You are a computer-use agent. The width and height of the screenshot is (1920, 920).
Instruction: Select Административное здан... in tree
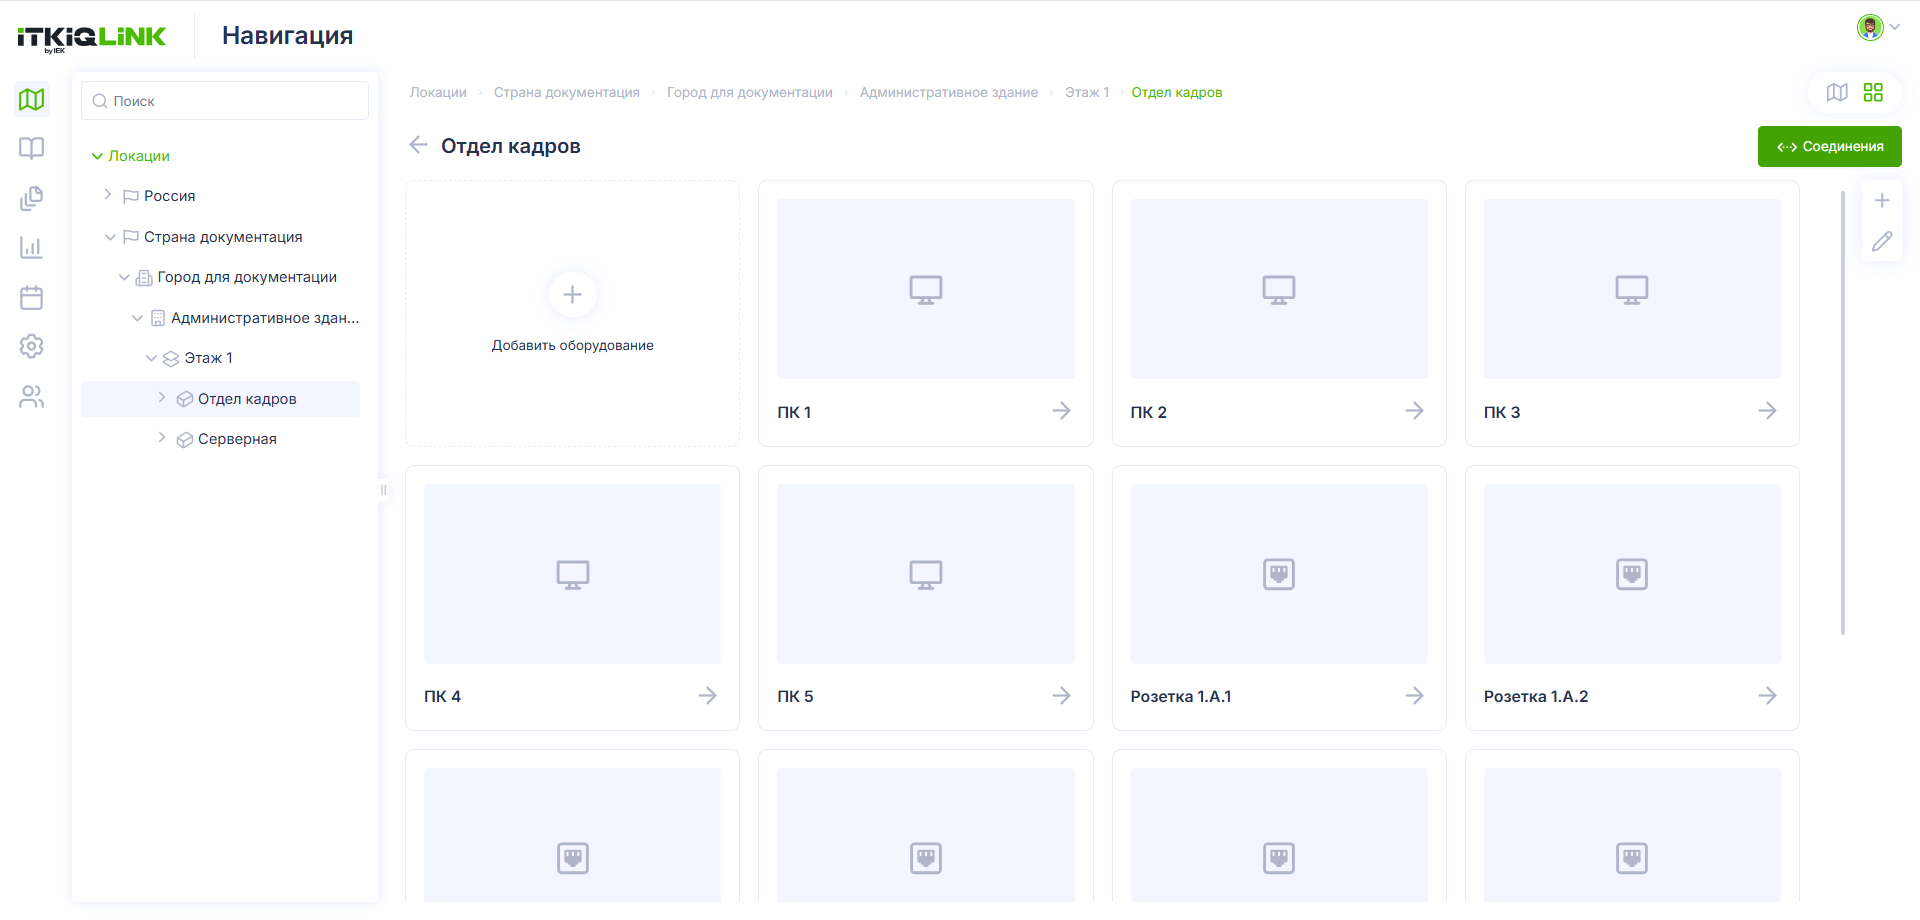point(265,318)
